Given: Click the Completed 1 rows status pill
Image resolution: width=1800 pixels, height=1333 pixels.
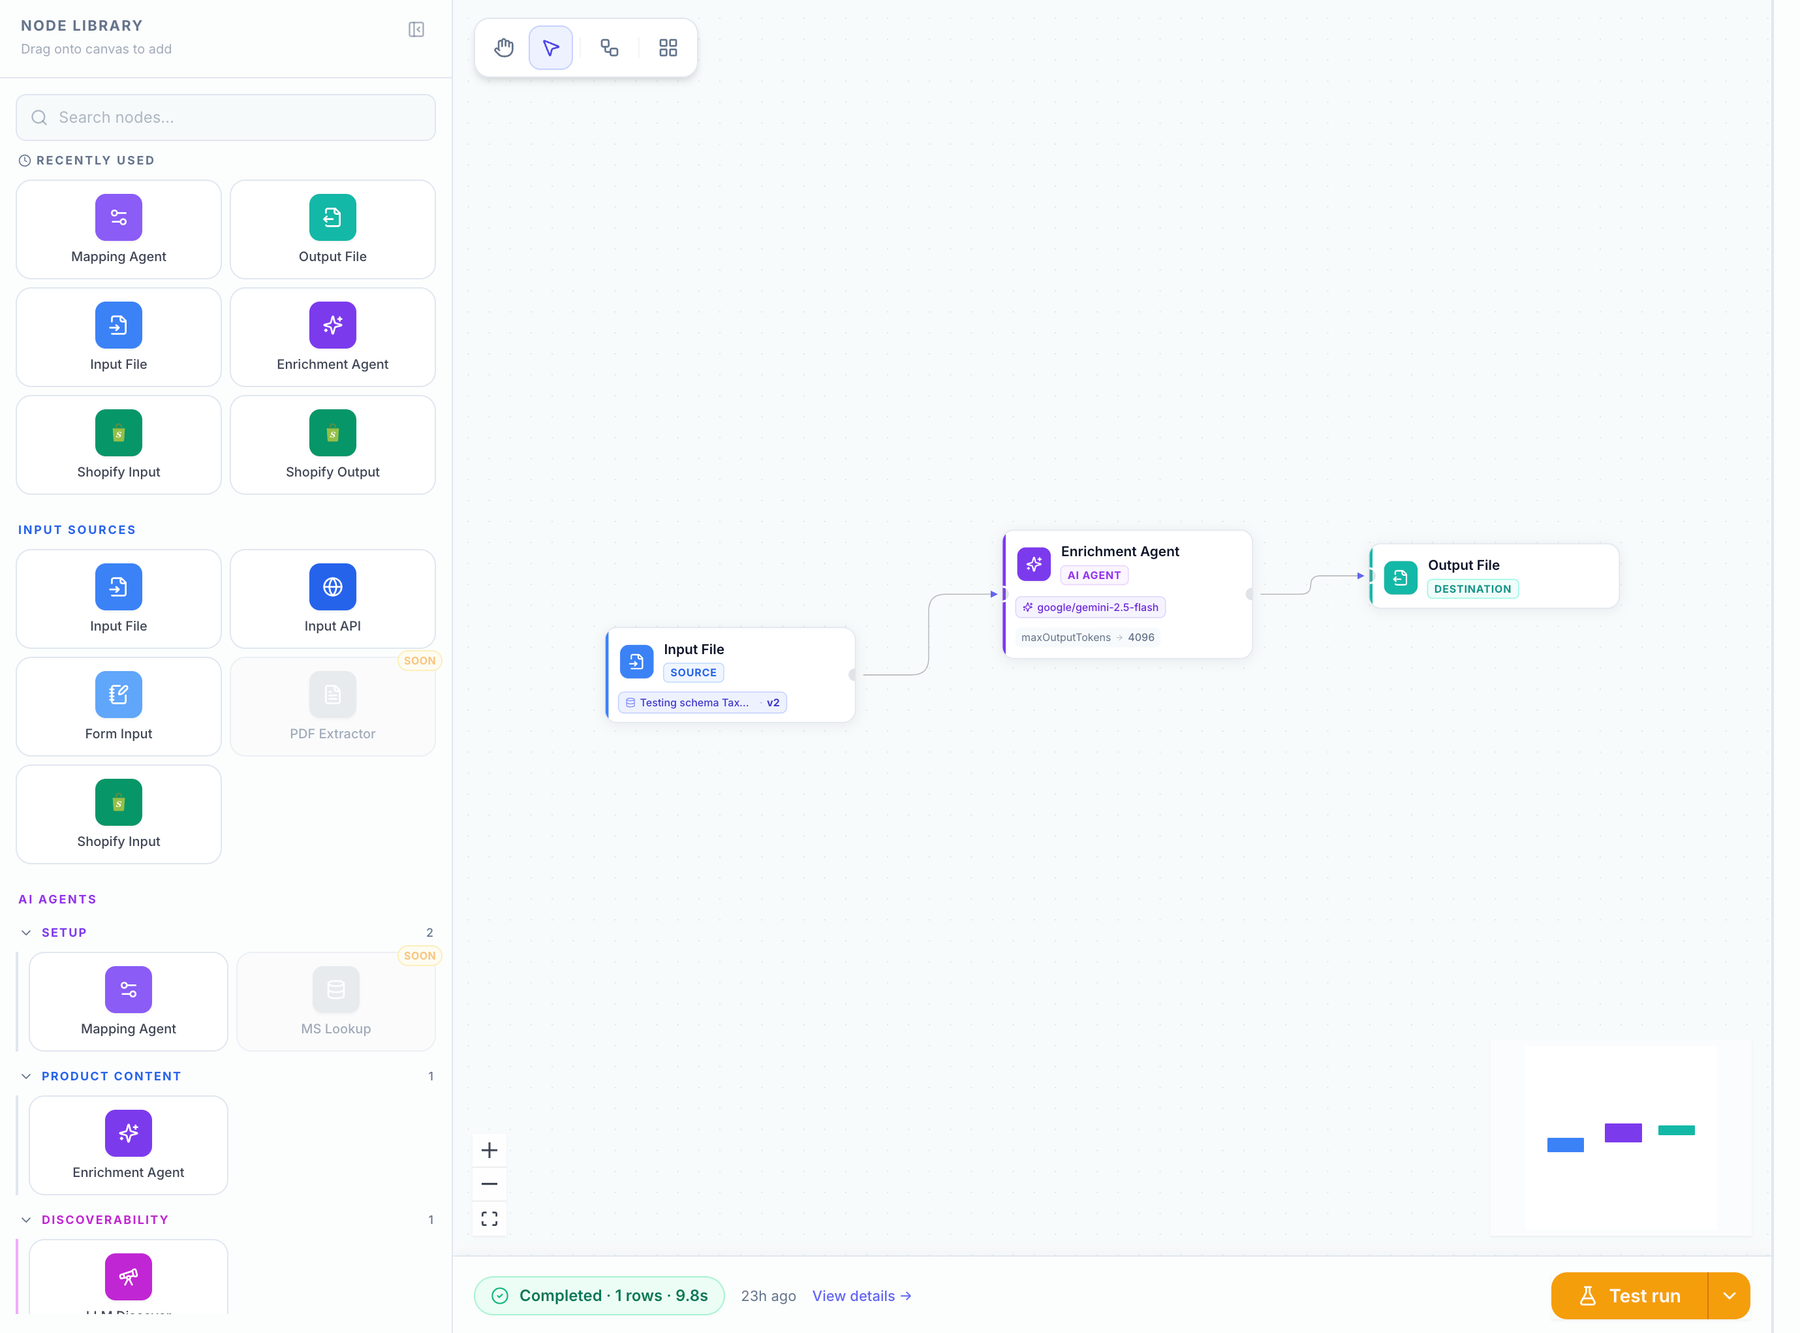Looking at the screenshot, I should point(599,1296).
